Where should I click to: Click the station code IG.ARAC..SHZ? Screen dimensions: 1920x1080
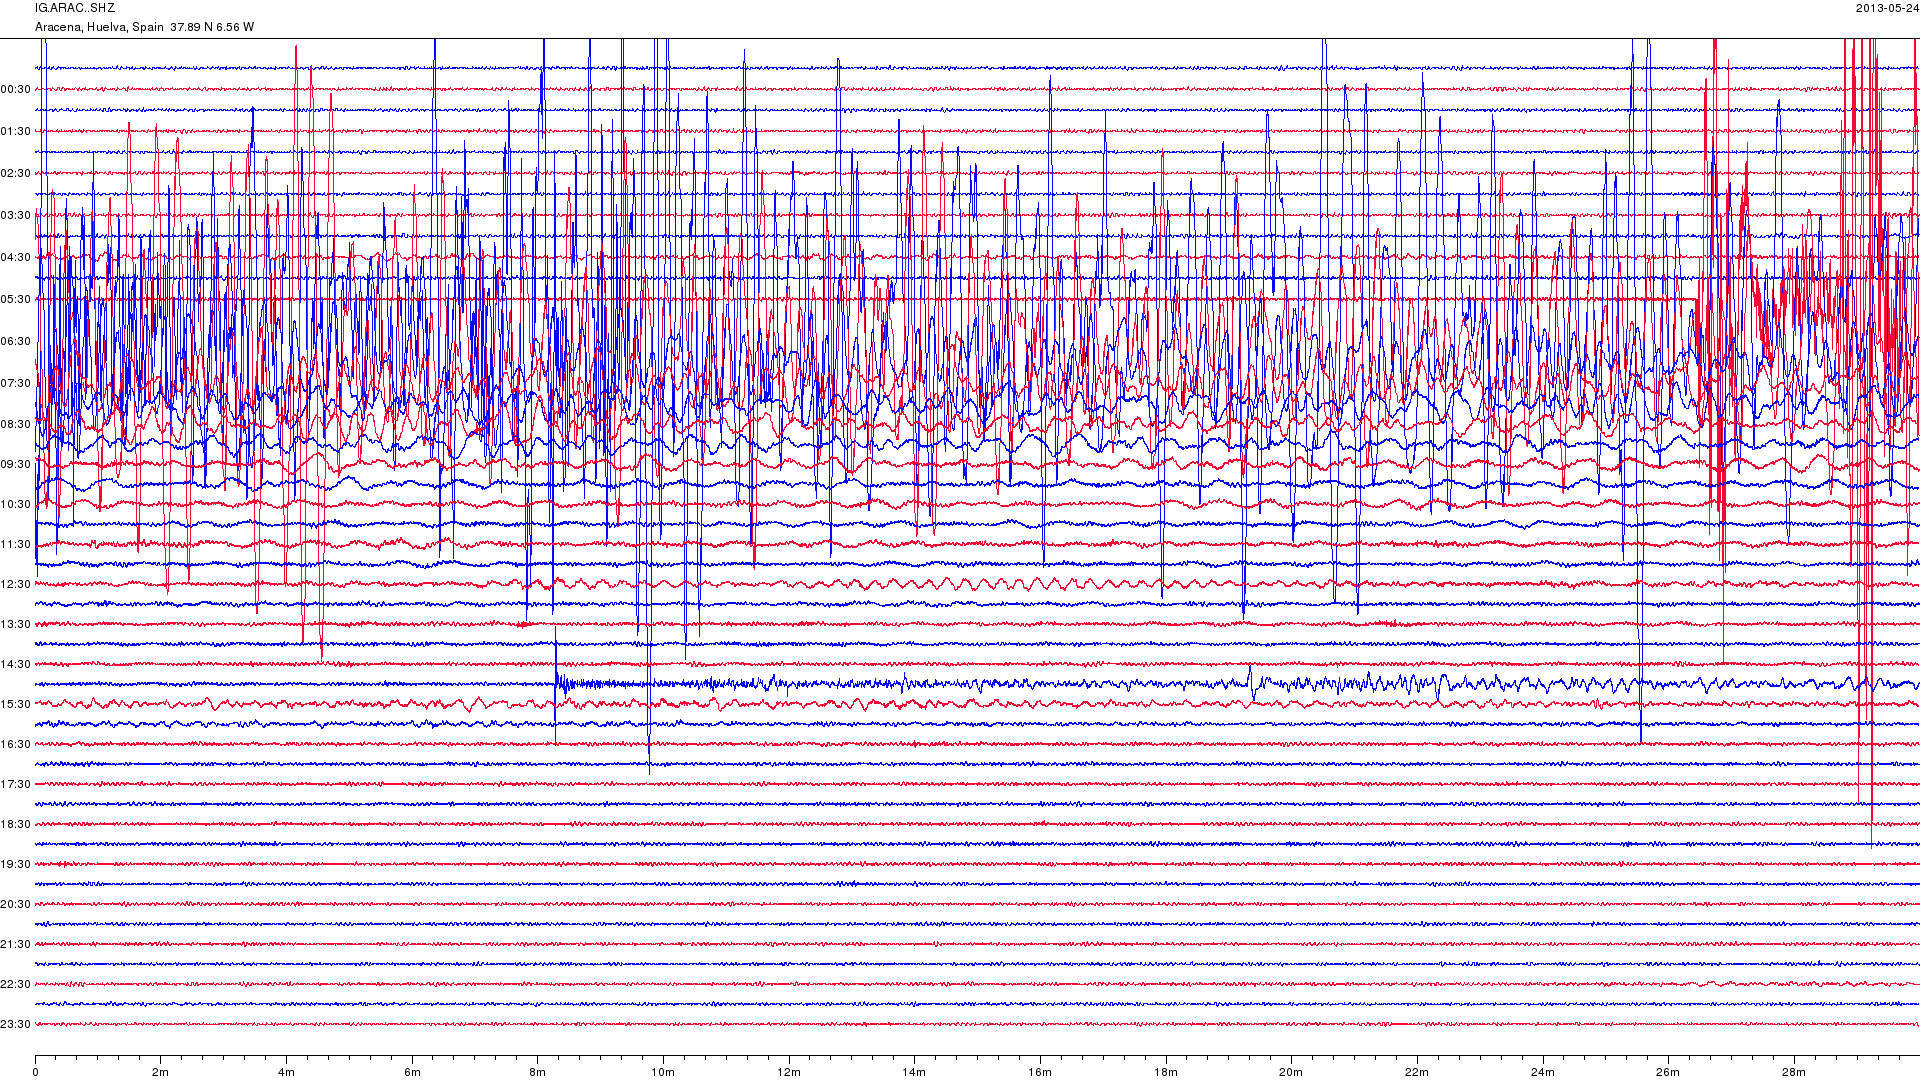coord(75,8)
